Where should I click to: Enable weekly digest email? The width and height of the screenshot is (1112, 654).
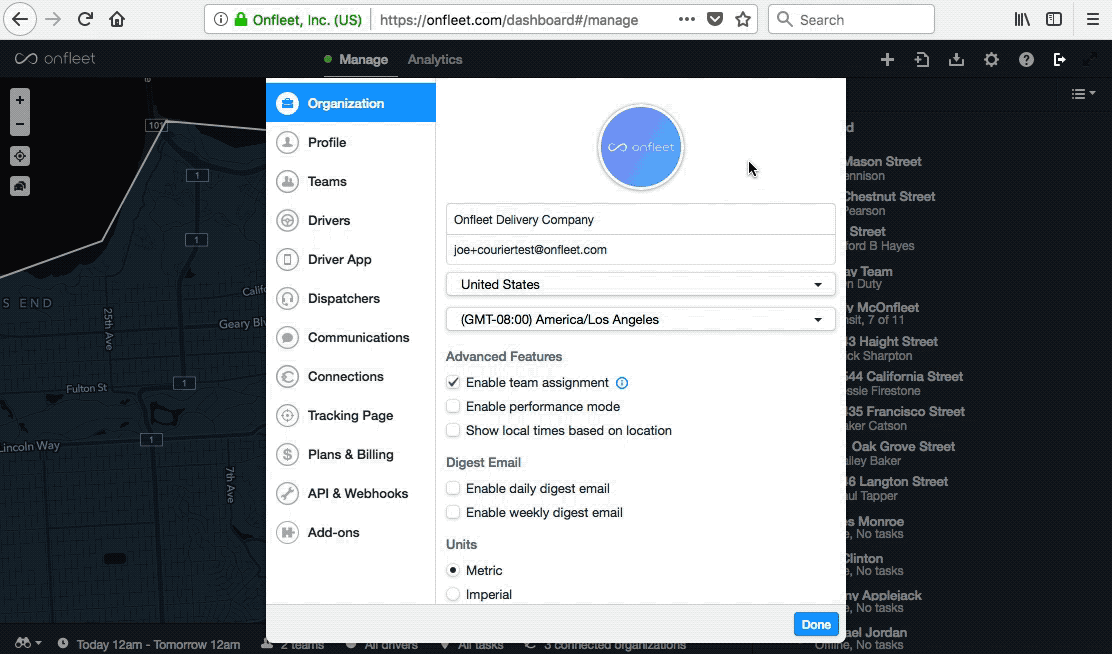pyautogui.click(x=453, y=513)
